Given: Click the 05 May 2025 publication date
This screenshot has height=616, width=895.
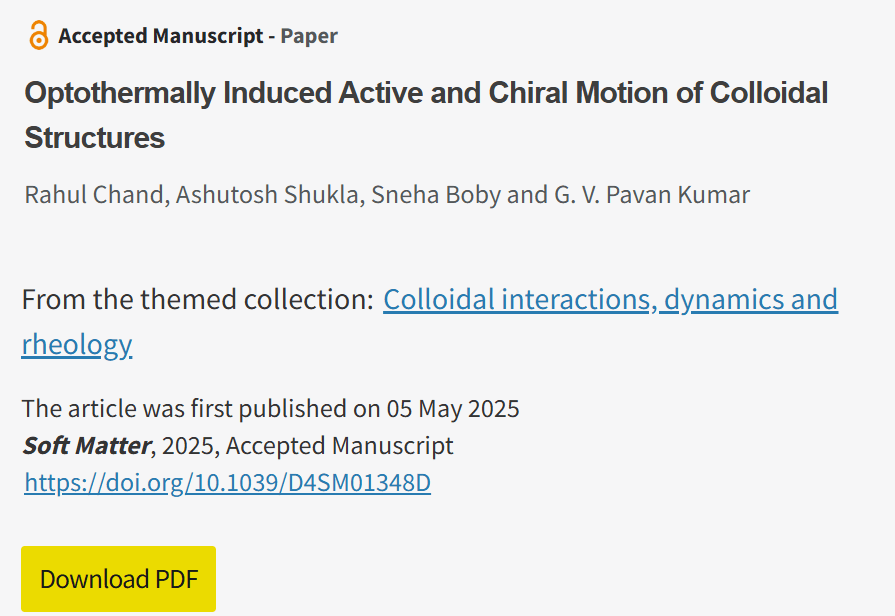Looking at the screenshot, I should [x=454, y=408].
